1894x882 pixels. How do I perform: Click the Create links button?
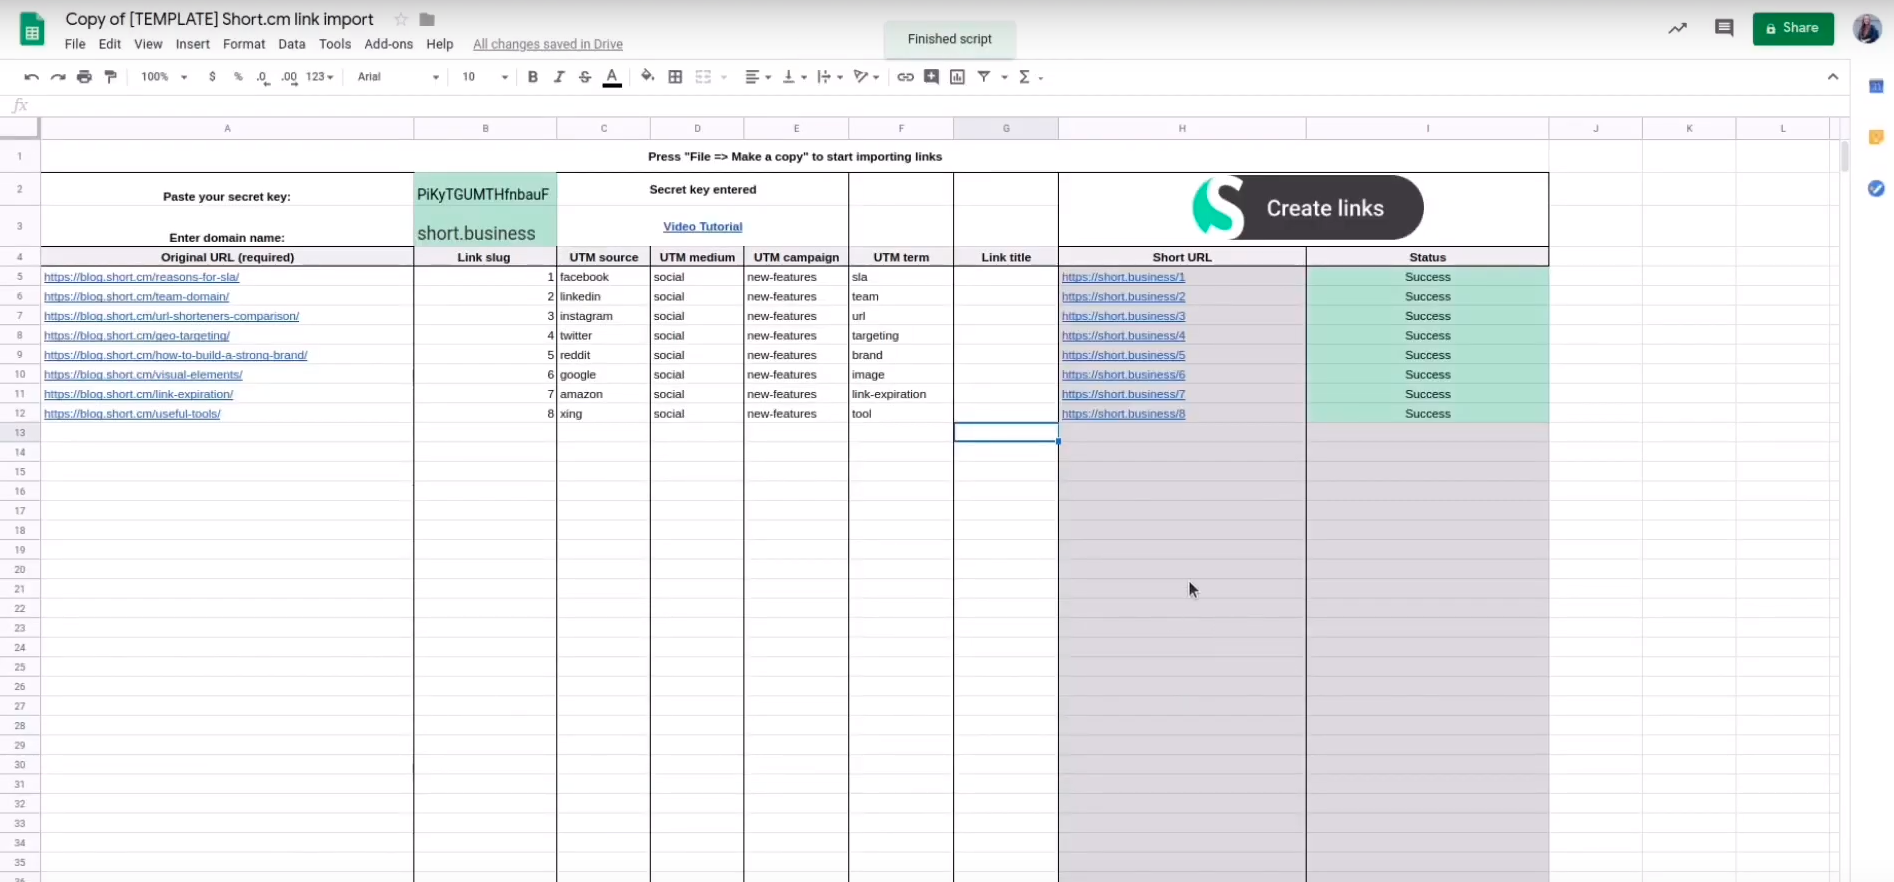point(1307,208)
